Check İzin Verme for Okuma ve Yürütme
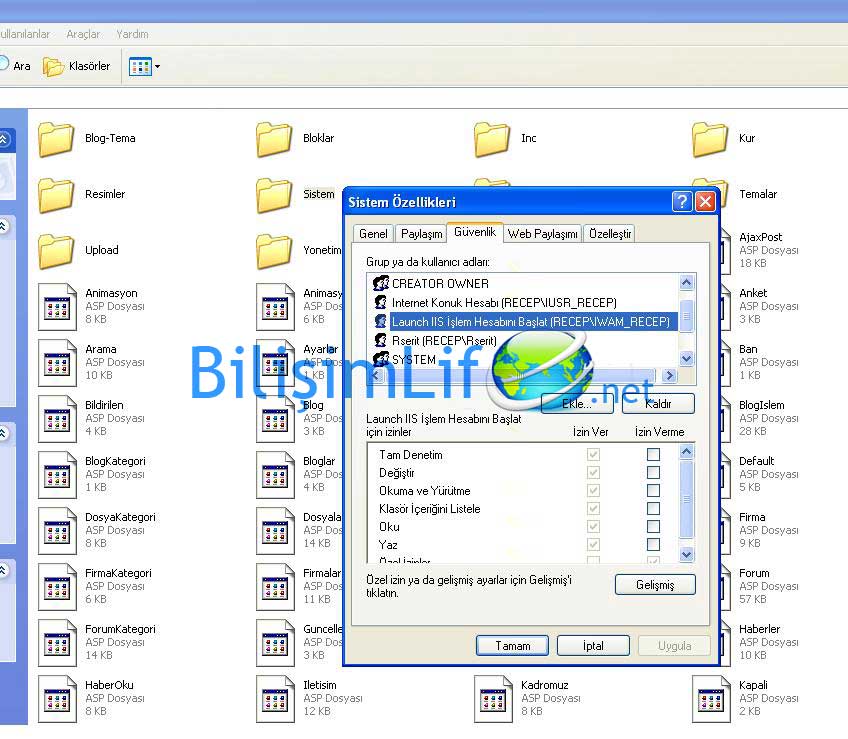 [653, 490]
